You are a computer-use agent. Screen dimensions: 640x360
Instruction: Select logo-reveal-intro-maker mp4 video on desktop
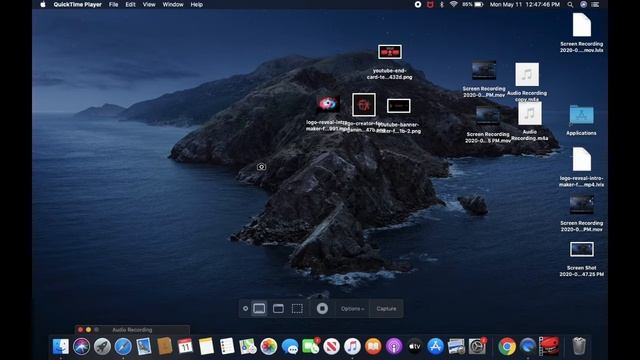(x=328, y=104)
